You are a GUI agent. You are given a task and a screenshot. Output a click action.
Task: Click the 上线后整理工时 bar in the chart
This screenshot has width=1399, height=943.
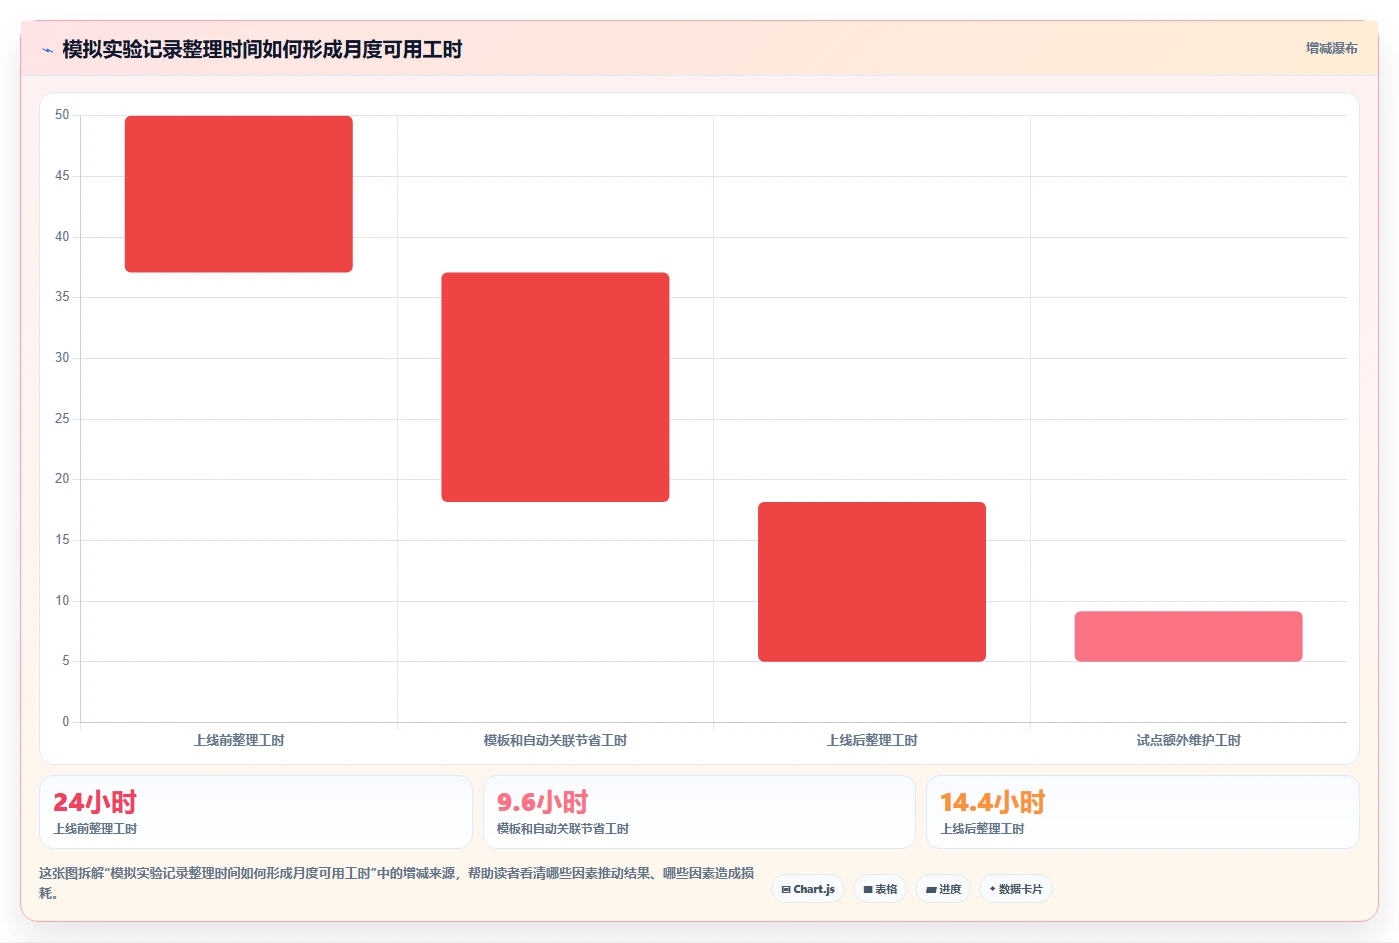point(872,582)
